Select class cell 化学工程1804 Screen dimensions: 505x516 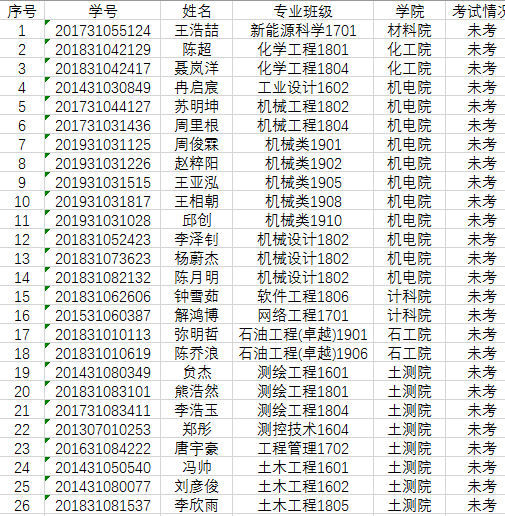tap(303, 67)
